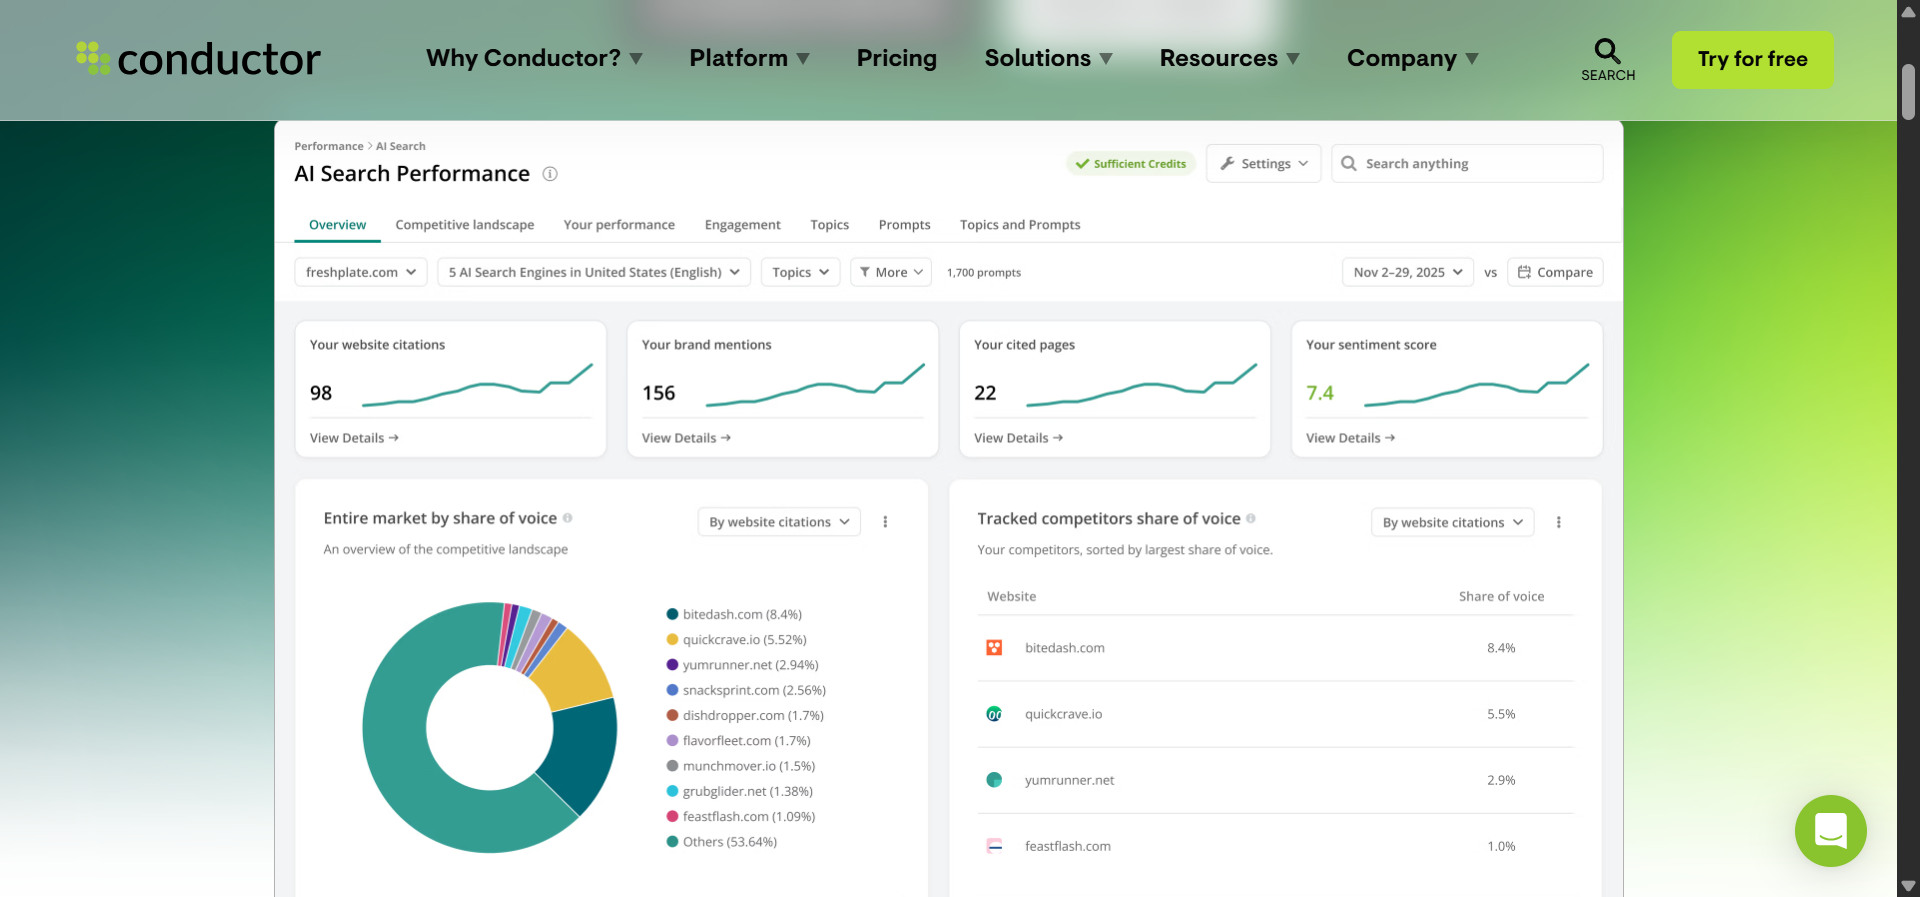Open three-dot menu of Tracked competitors card
The image size is (1920, 897).
(x=1558, y=522)
